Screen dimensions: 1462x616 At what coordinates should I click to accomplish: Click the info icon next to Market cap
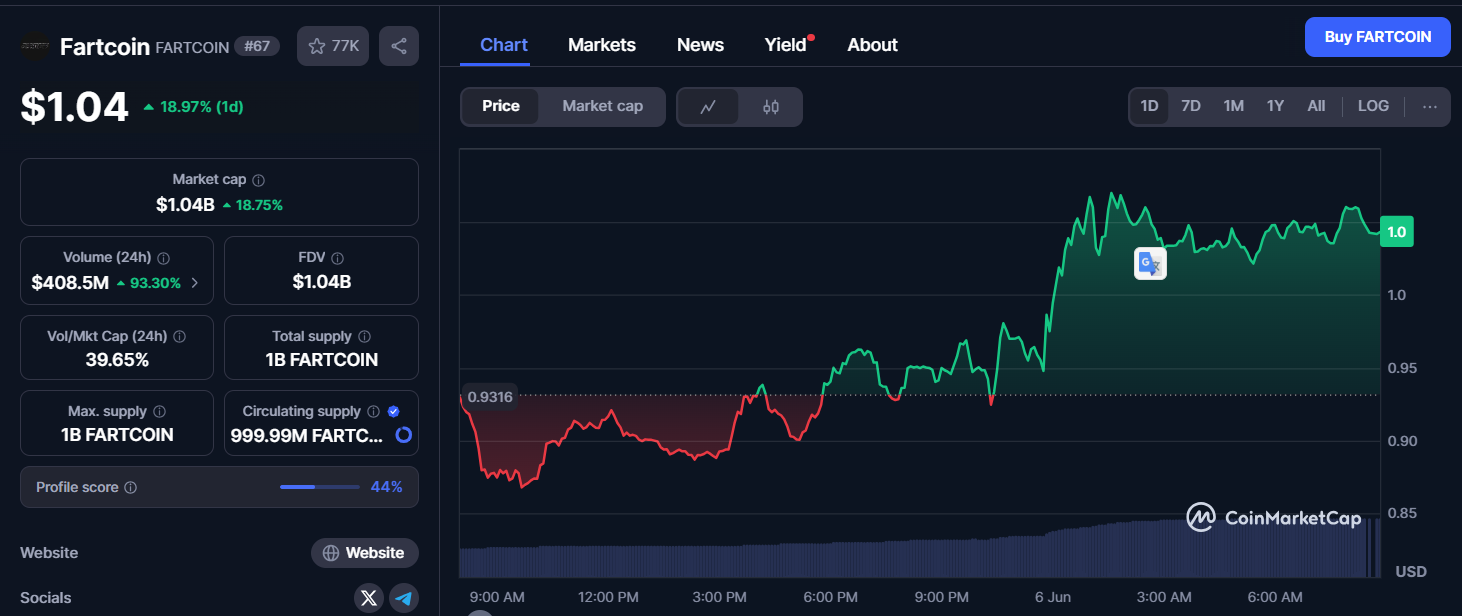(x=258, y=179)
